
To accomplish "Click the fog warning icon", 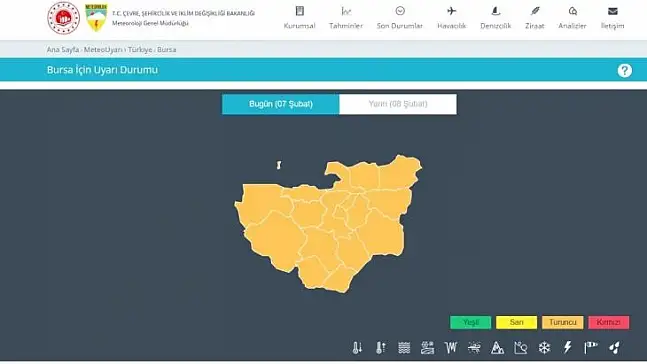I will click(404, 347).
